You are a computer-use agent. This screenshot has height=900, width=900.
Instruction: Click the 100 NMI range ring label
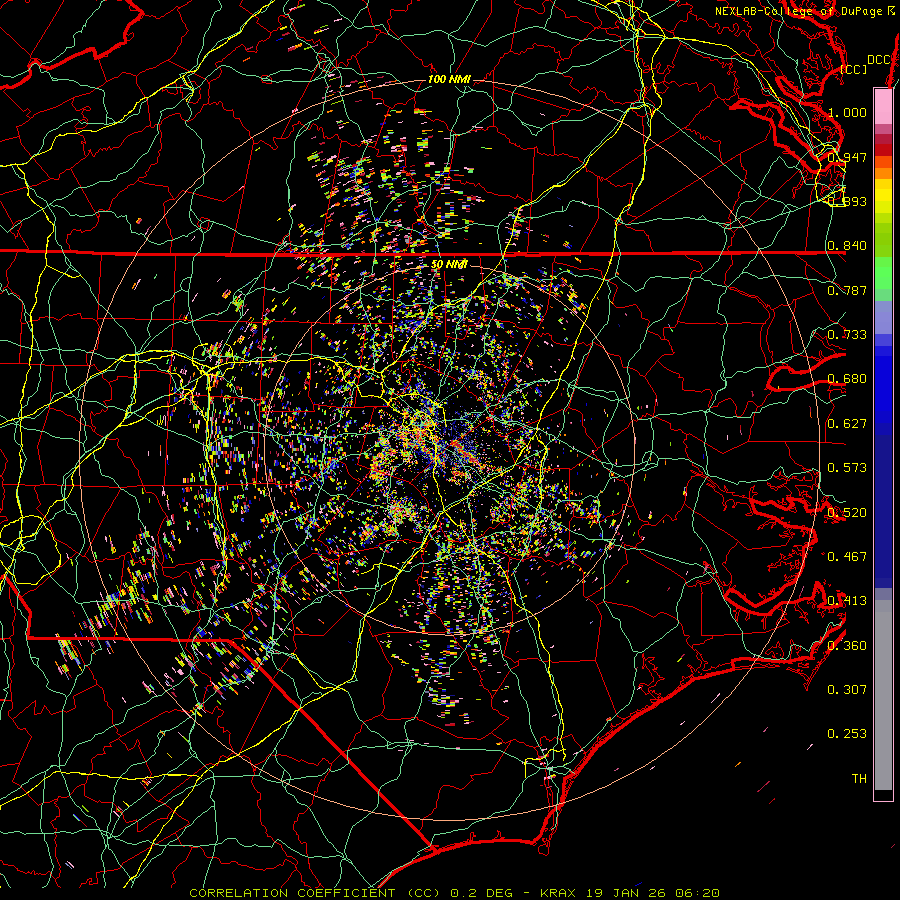449,79
